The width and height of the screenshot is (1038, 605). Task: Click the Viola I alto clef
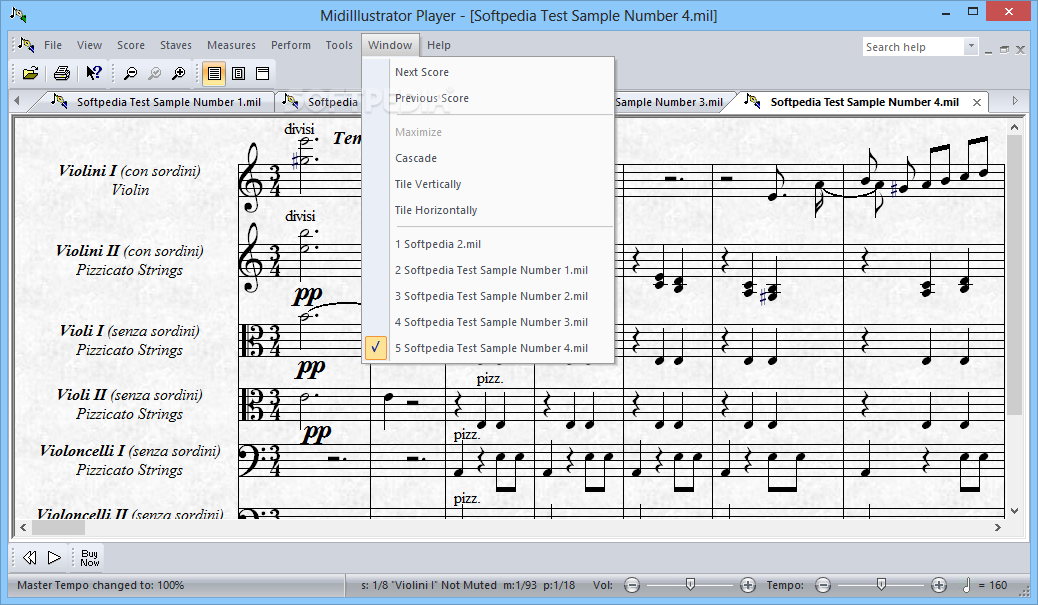tap(252, 340)
